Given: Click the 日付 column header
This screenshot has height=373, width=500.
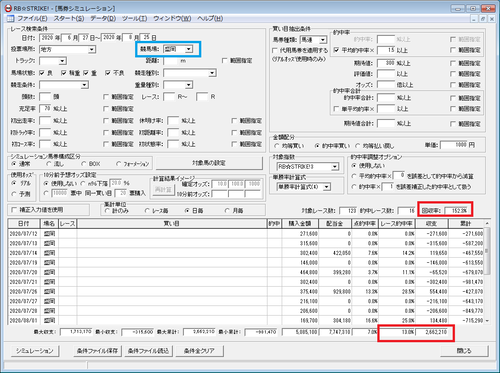Looking at the screenshot, I should pyautogui.click(x=24, y=223).
